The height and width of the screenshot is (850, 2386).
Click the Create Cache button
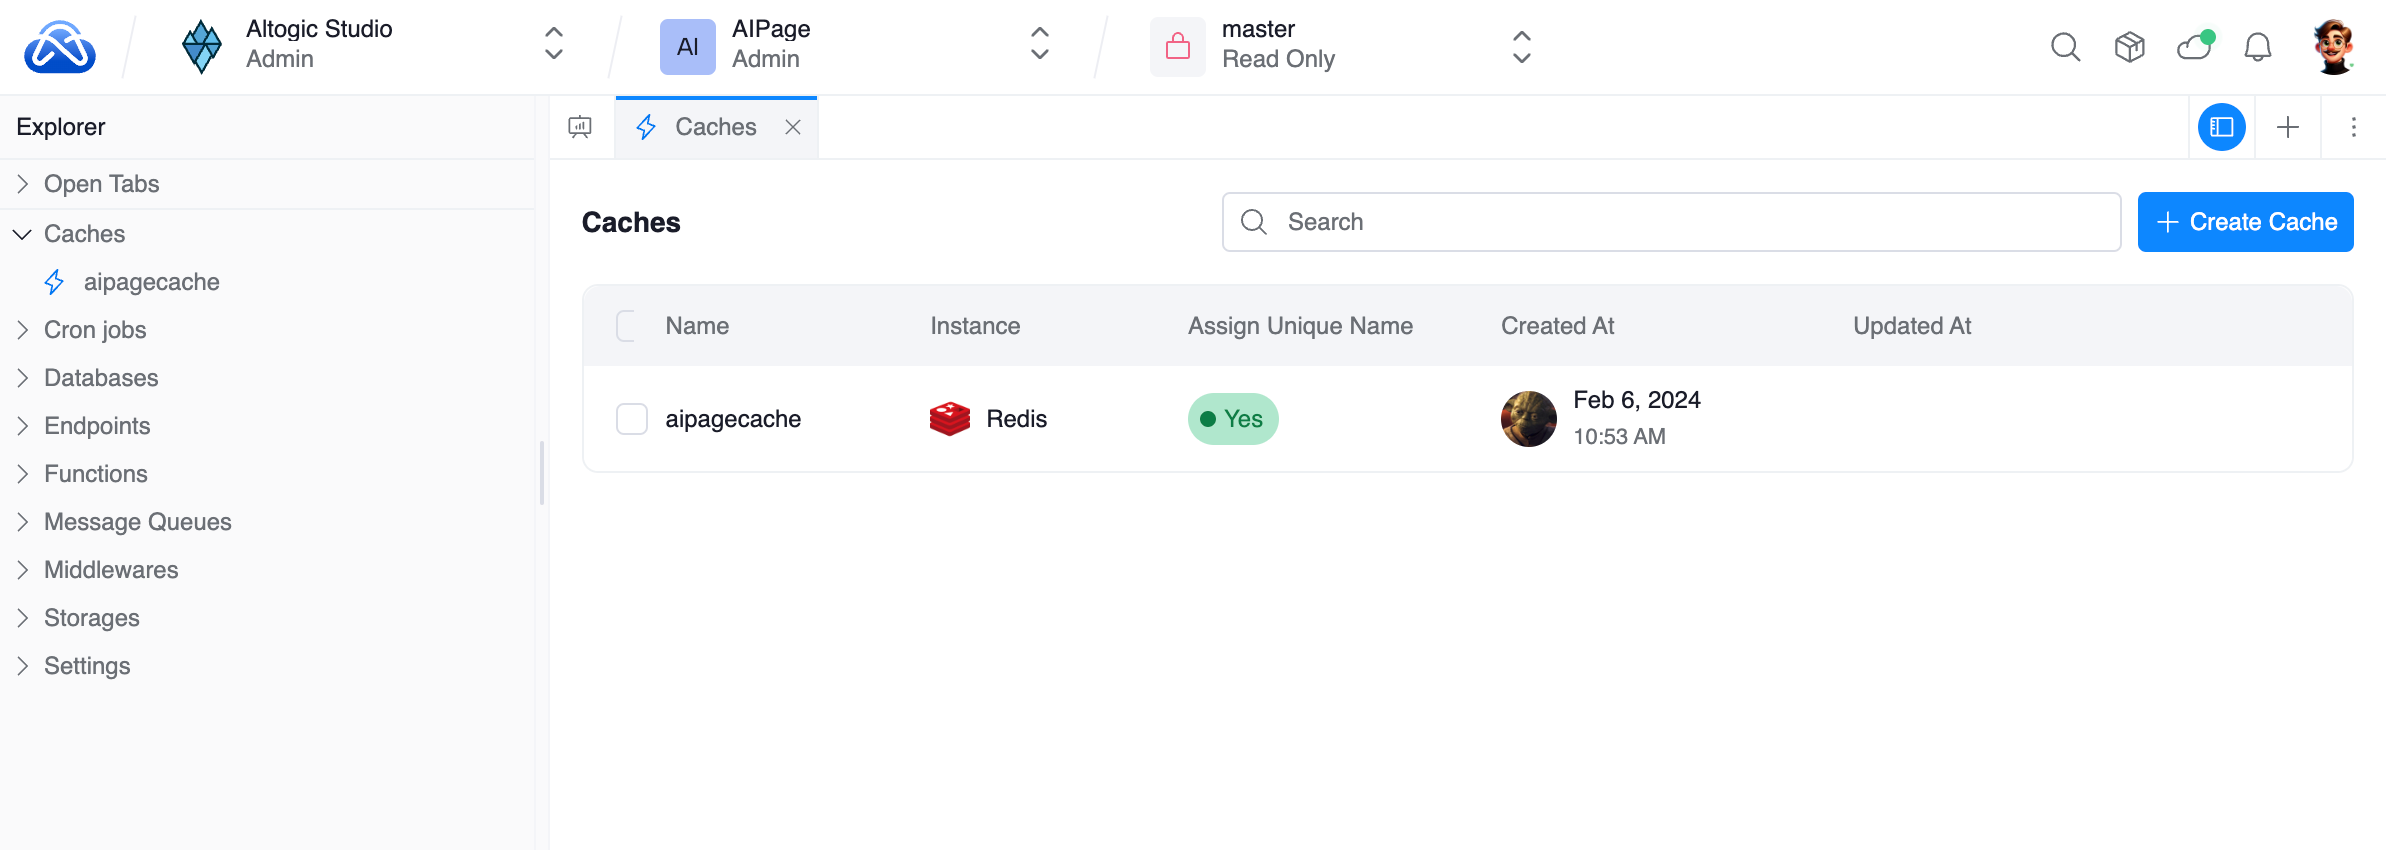point(2245,222)
